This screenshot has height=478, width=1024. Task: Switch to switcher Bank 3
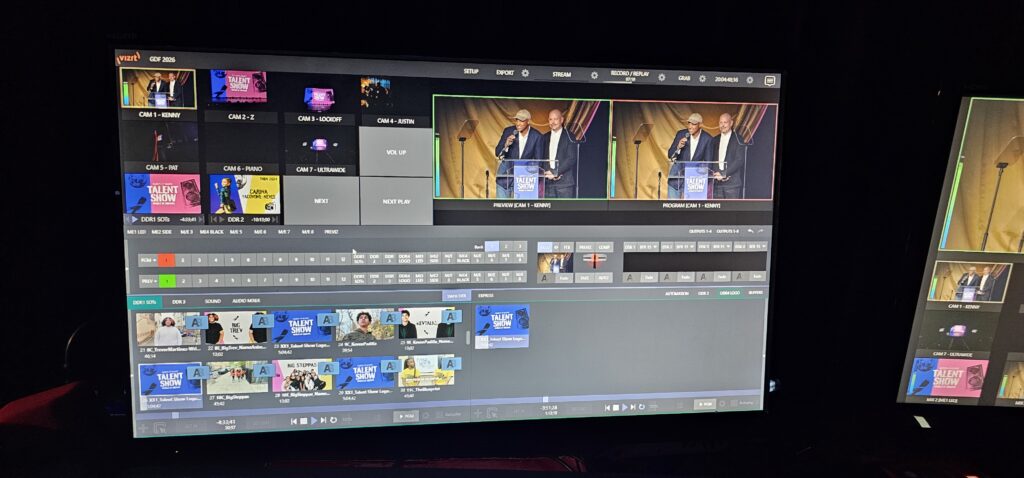tap(520, 247)
